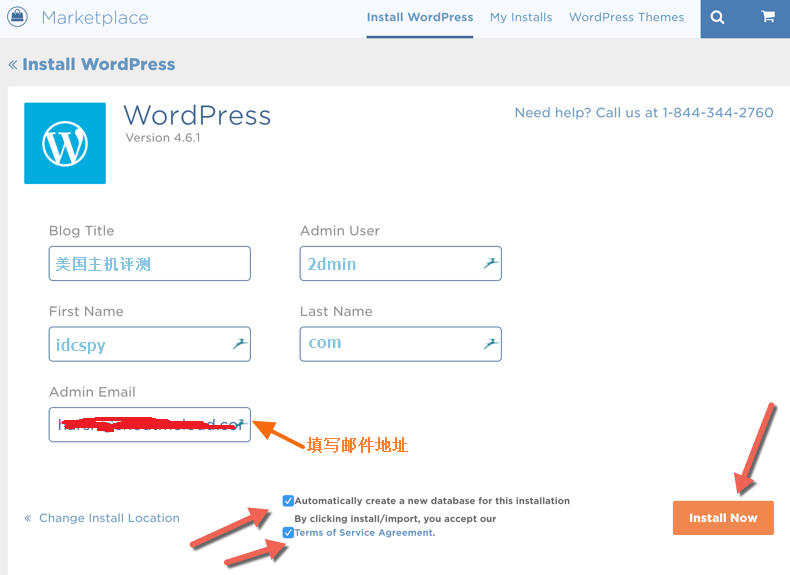The image size is (790, 575).
Task: Click autofill icon in First Name field
Action: (240, 343)
